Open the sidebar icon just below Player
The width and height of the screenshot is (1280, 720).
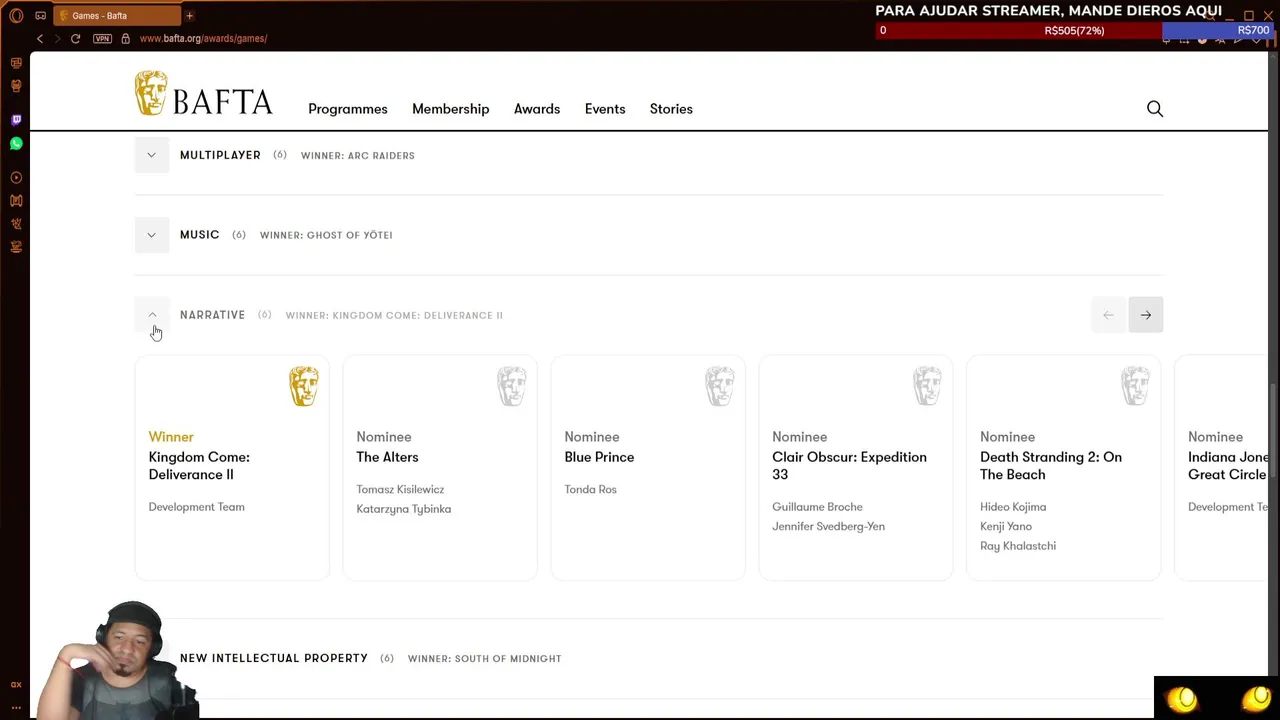[16, 201]
